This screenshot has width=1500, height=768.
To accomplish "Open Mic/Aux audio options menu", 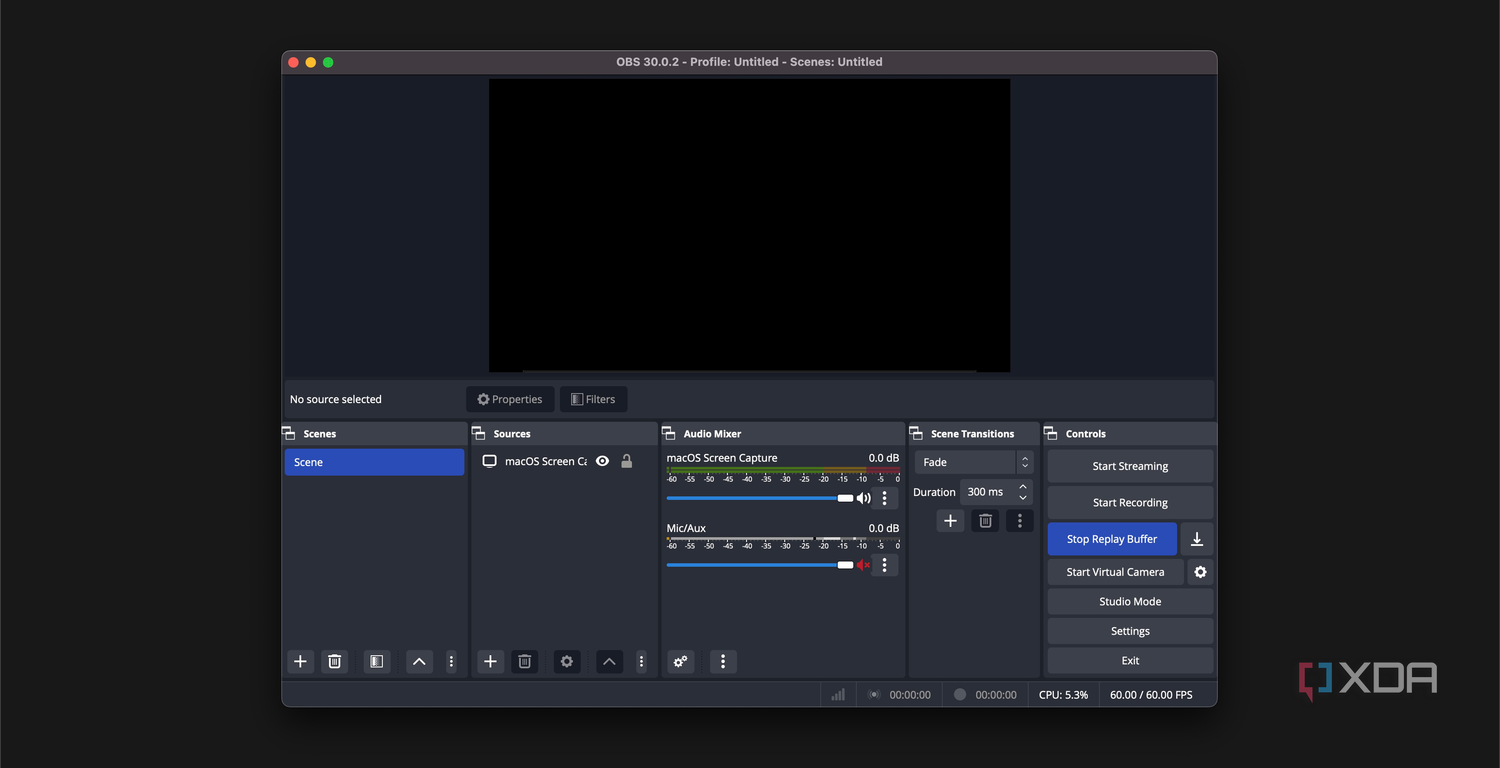I will click(884, 565).
